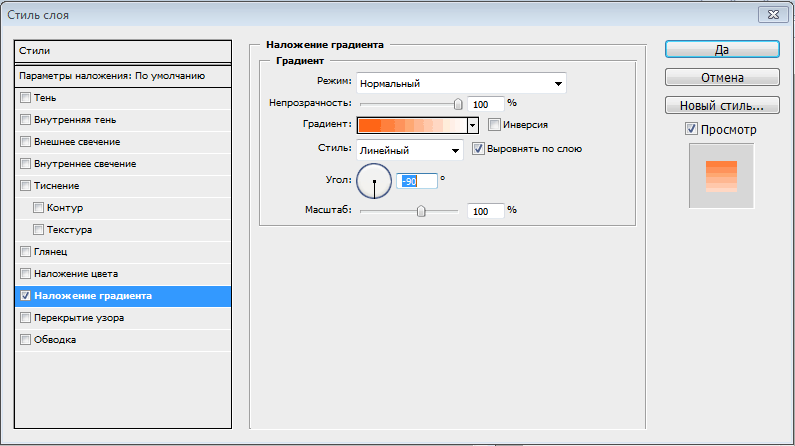Confirm with the Да button
This screenshot has height=446, width=795.
[x=722, y=50]
